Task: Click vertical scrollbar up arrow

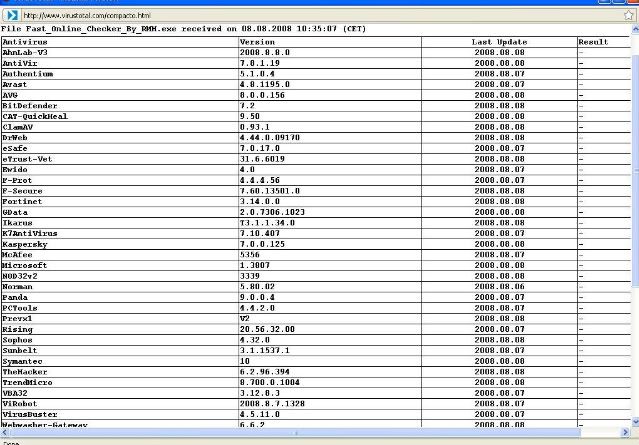Action: [635, 29]
